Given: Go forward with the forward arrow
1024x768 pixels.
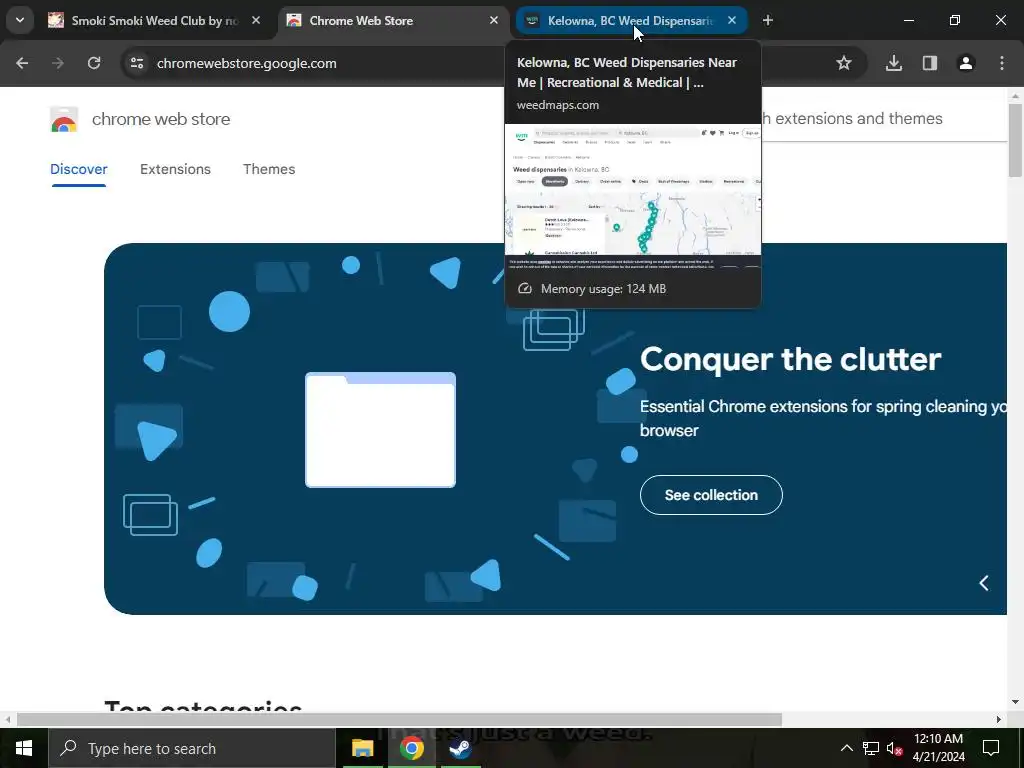Looking at the screenshot, I should click(x=58, y=63).
